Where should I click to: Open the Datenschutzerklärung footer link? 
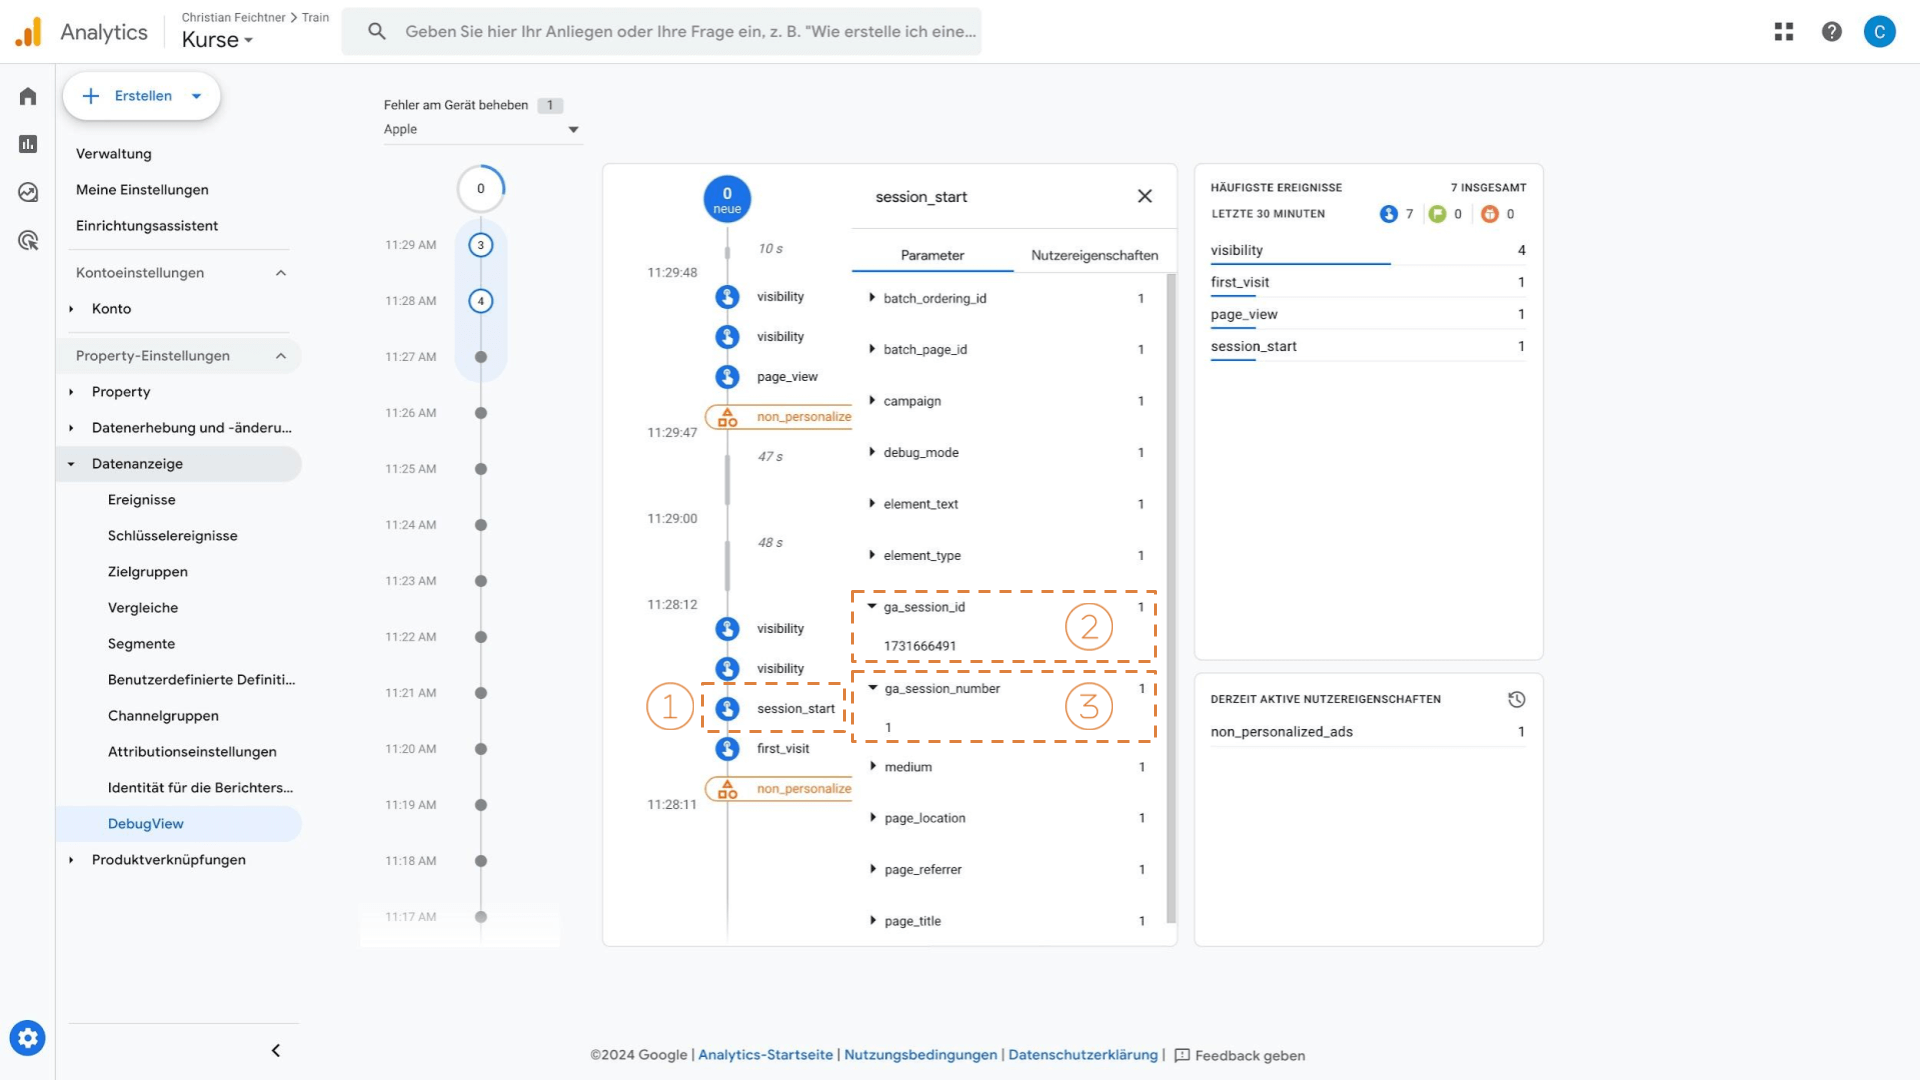click(1082, 1055)
